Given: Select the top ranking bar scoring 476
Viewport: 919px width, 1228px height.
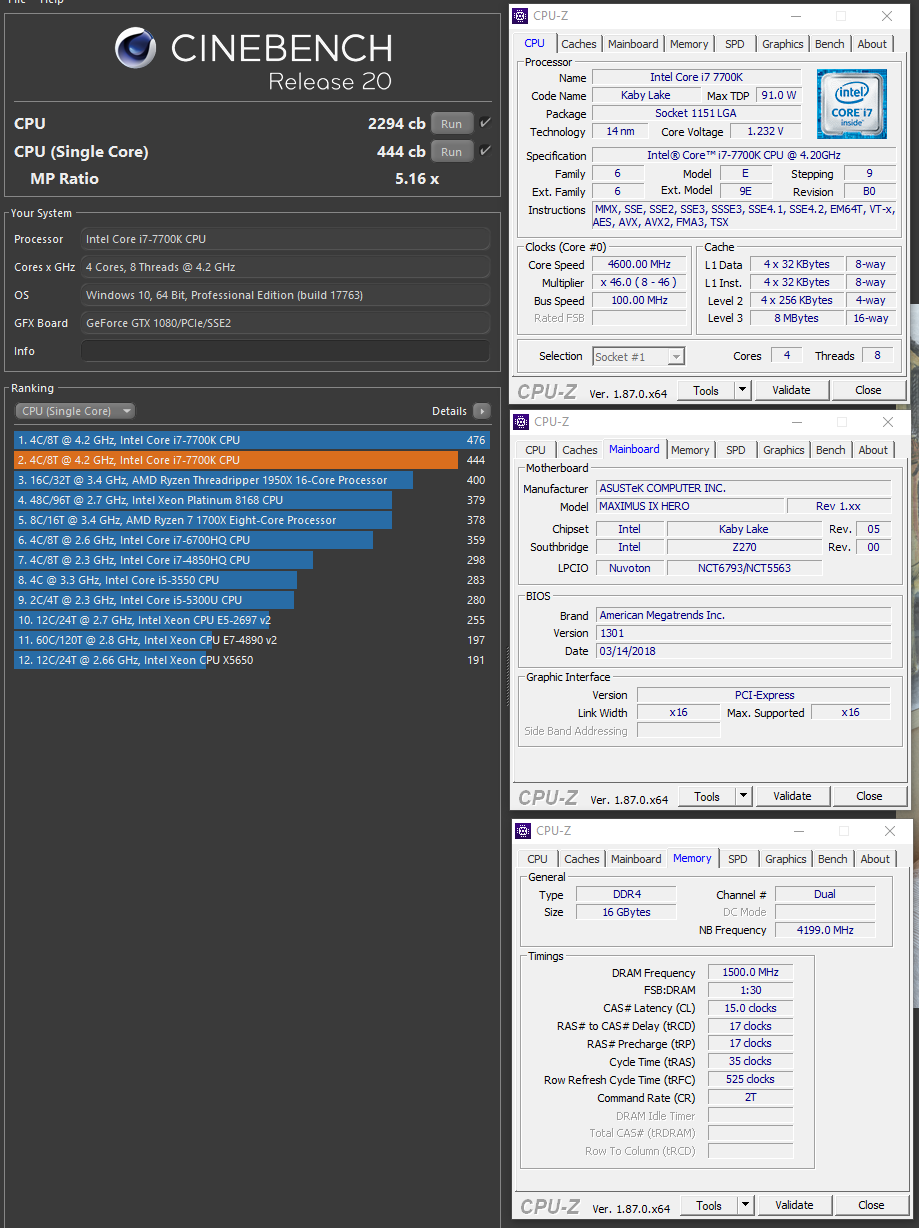Looking at the screenshot, I should tap(252, 440).
